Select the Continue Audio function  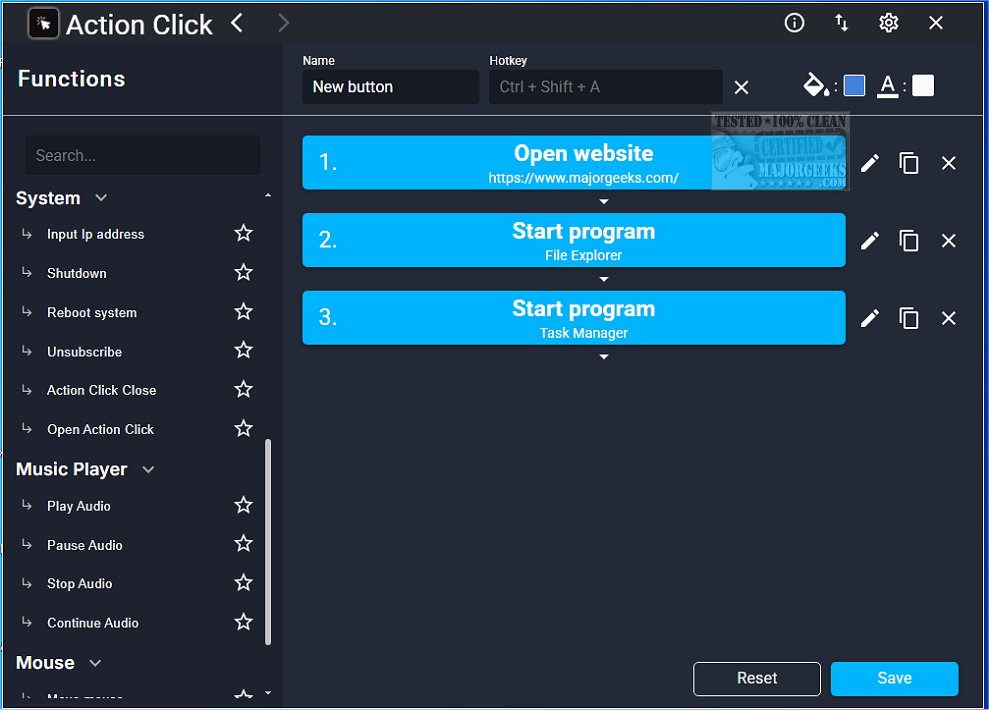pyautogui.click(x=93, y=623)
